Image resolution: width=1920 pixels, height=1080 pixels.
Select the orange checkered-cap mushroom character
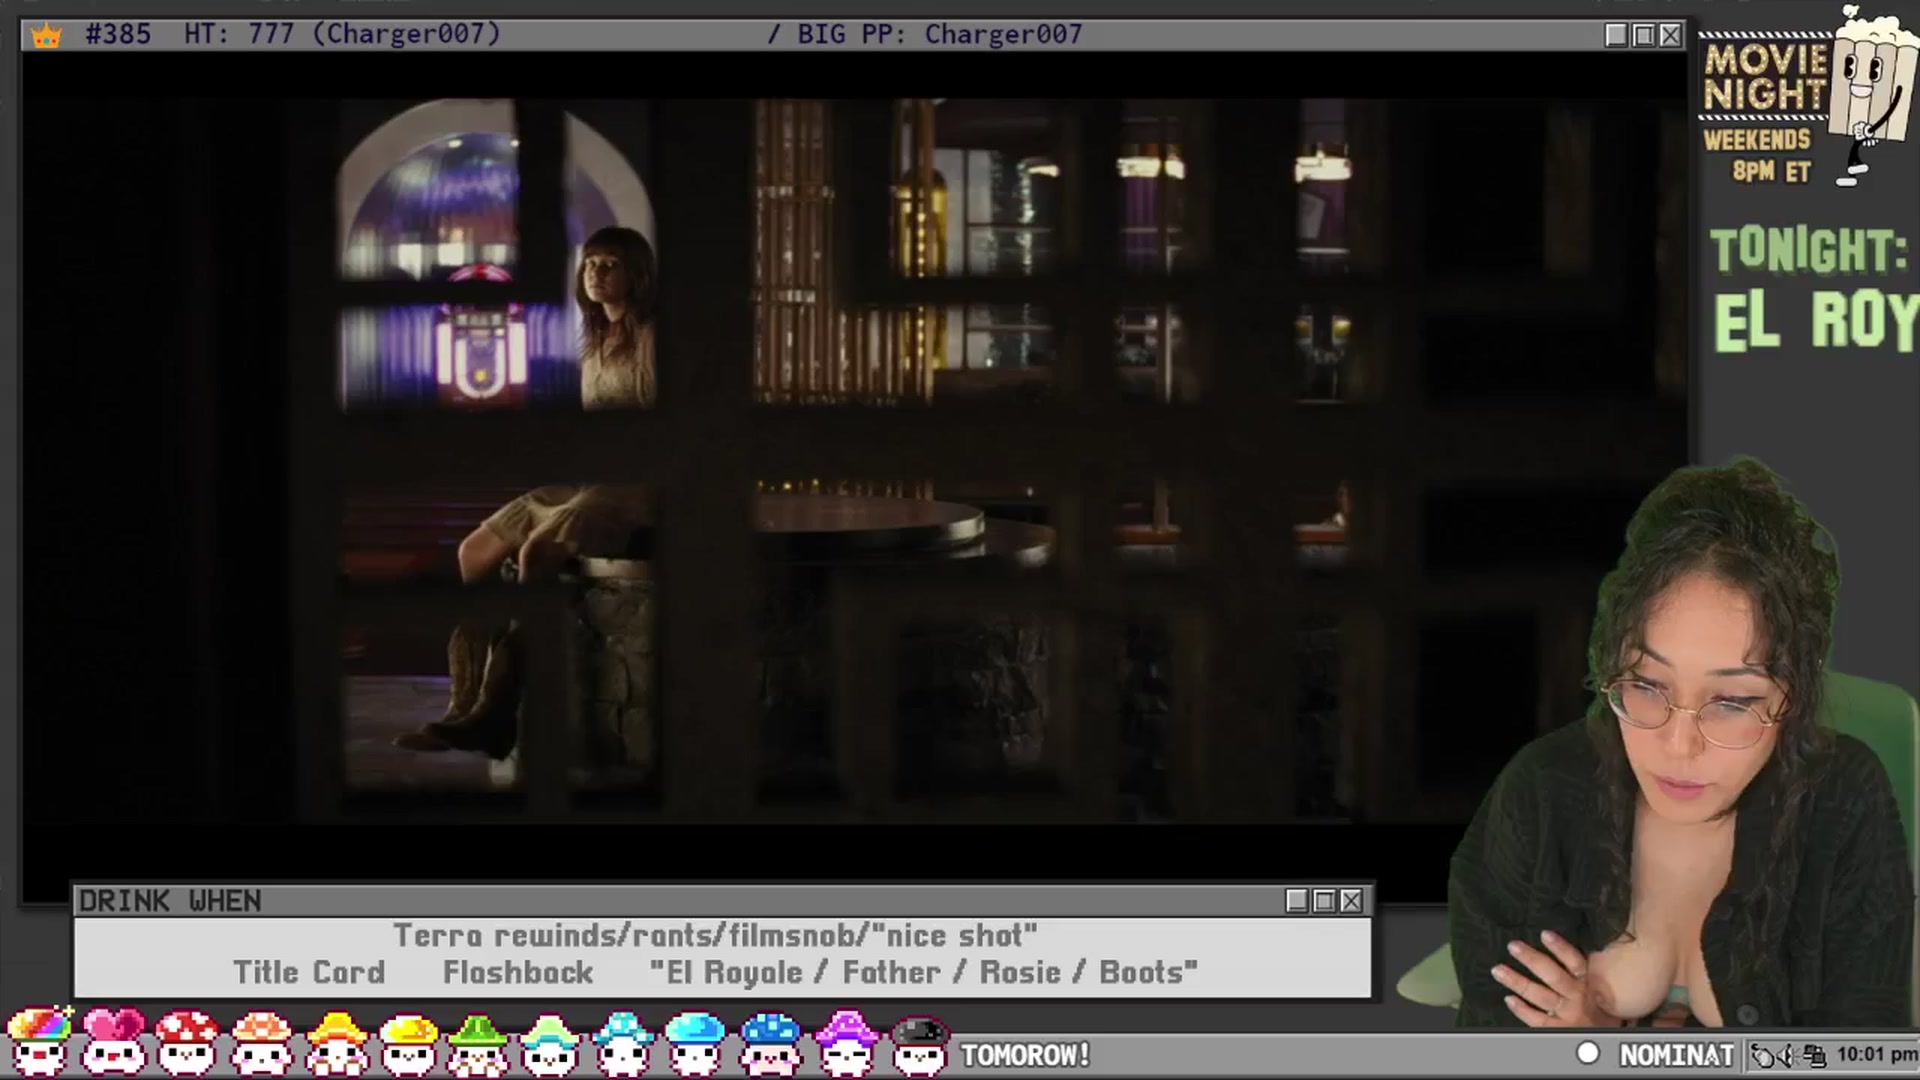261,1041
